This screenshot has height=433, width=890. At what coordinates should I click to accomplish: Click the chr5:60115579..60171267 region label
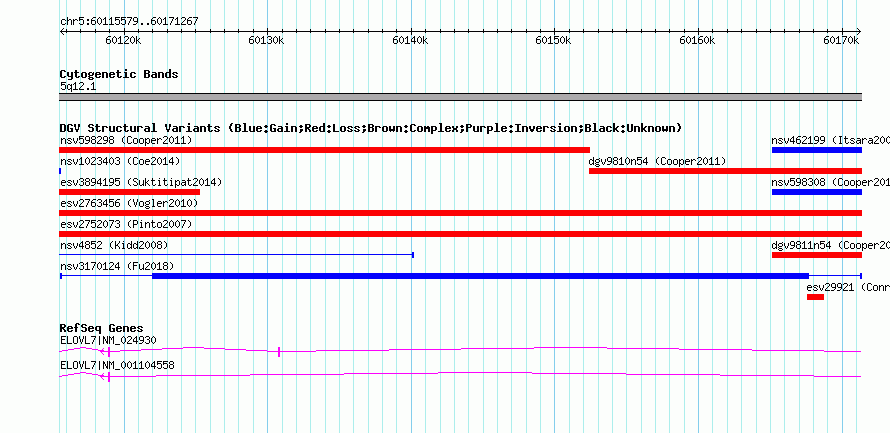pyautogui.click(x=129, y=22)
